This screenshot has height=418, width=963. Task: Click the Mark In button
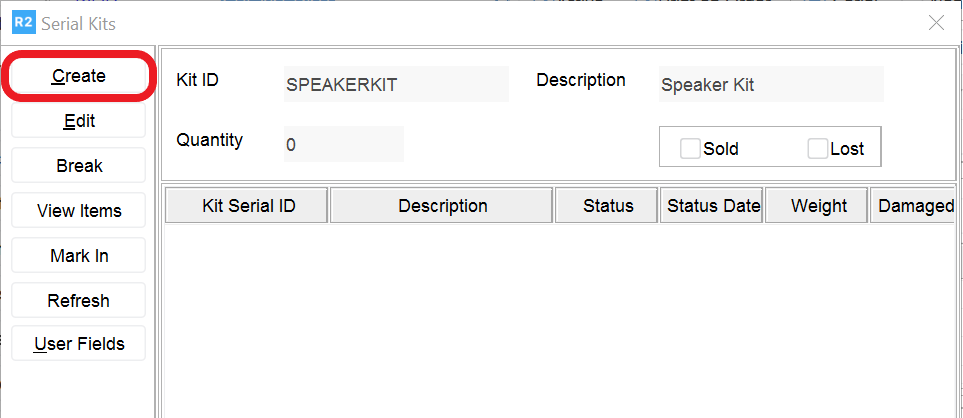coord(79,256)
